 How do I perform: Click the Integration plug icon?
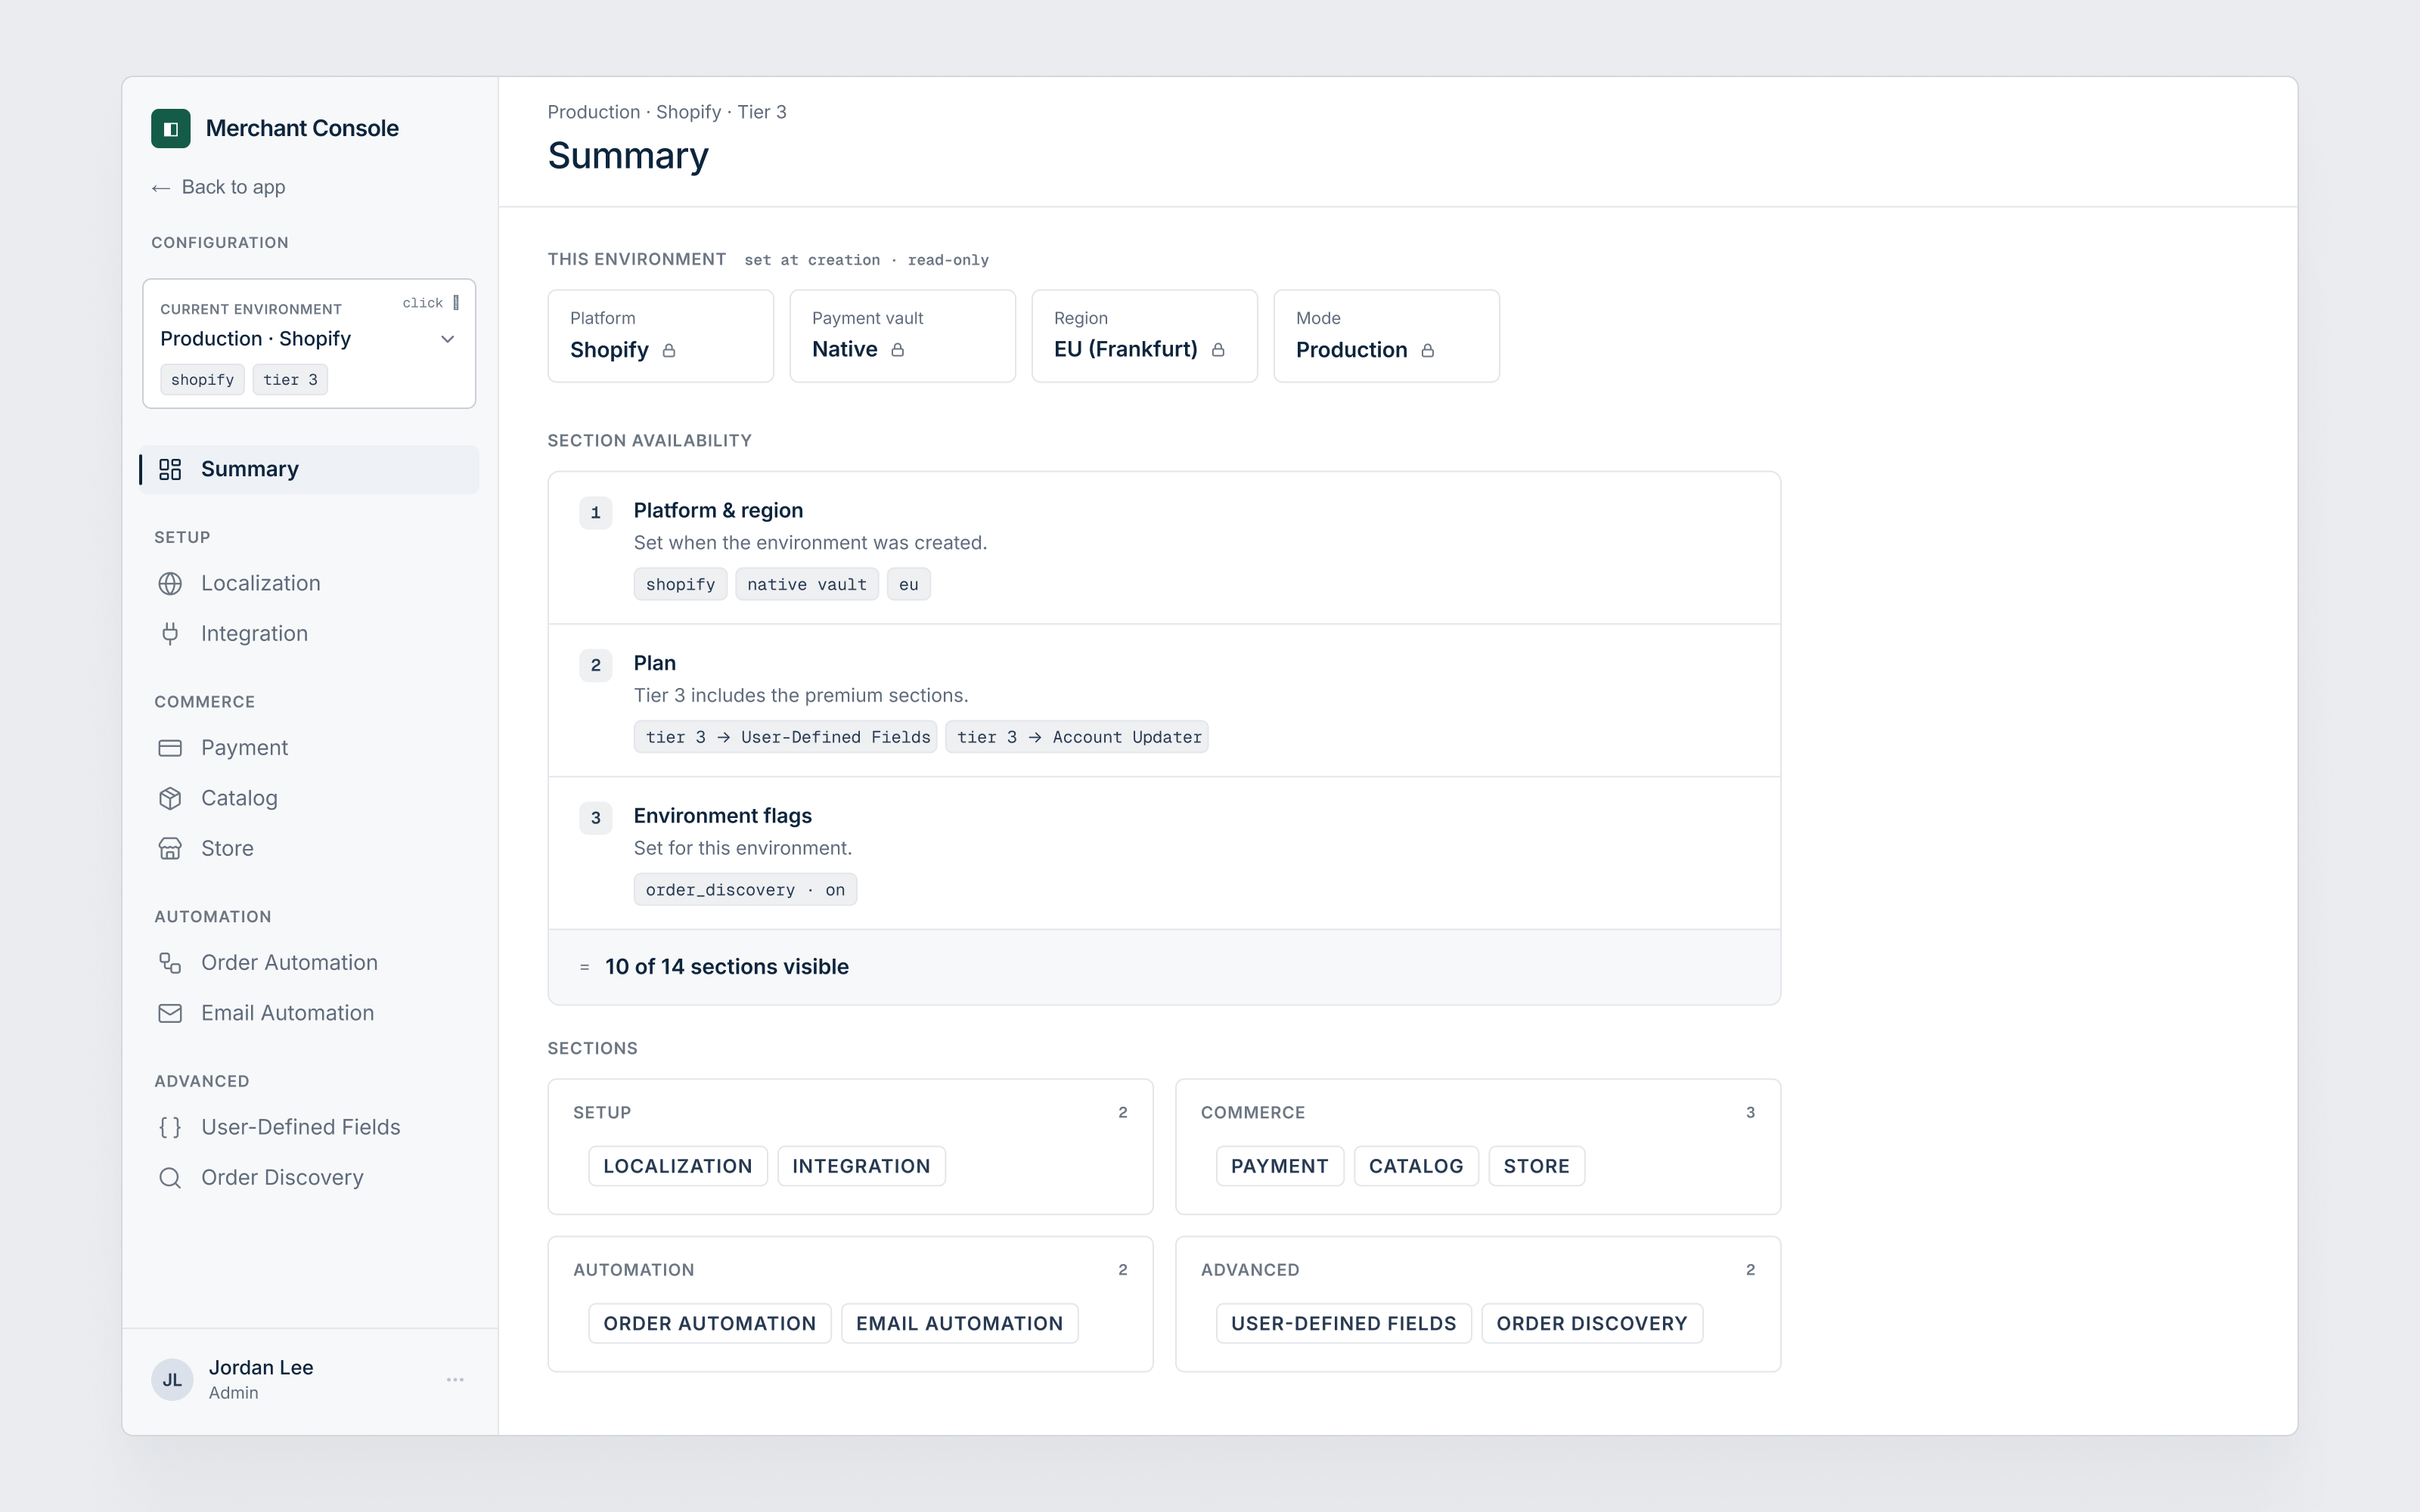pyautogui.click(x=170, y=634)
